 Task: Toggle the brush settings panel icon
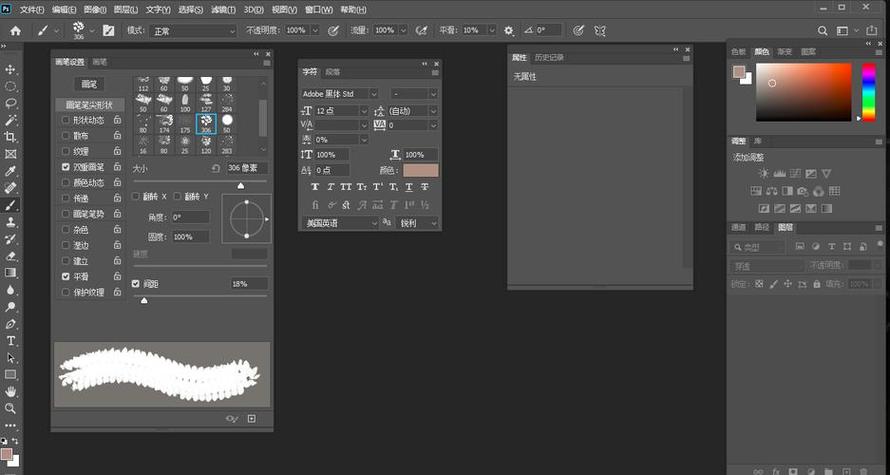[108, 31]
